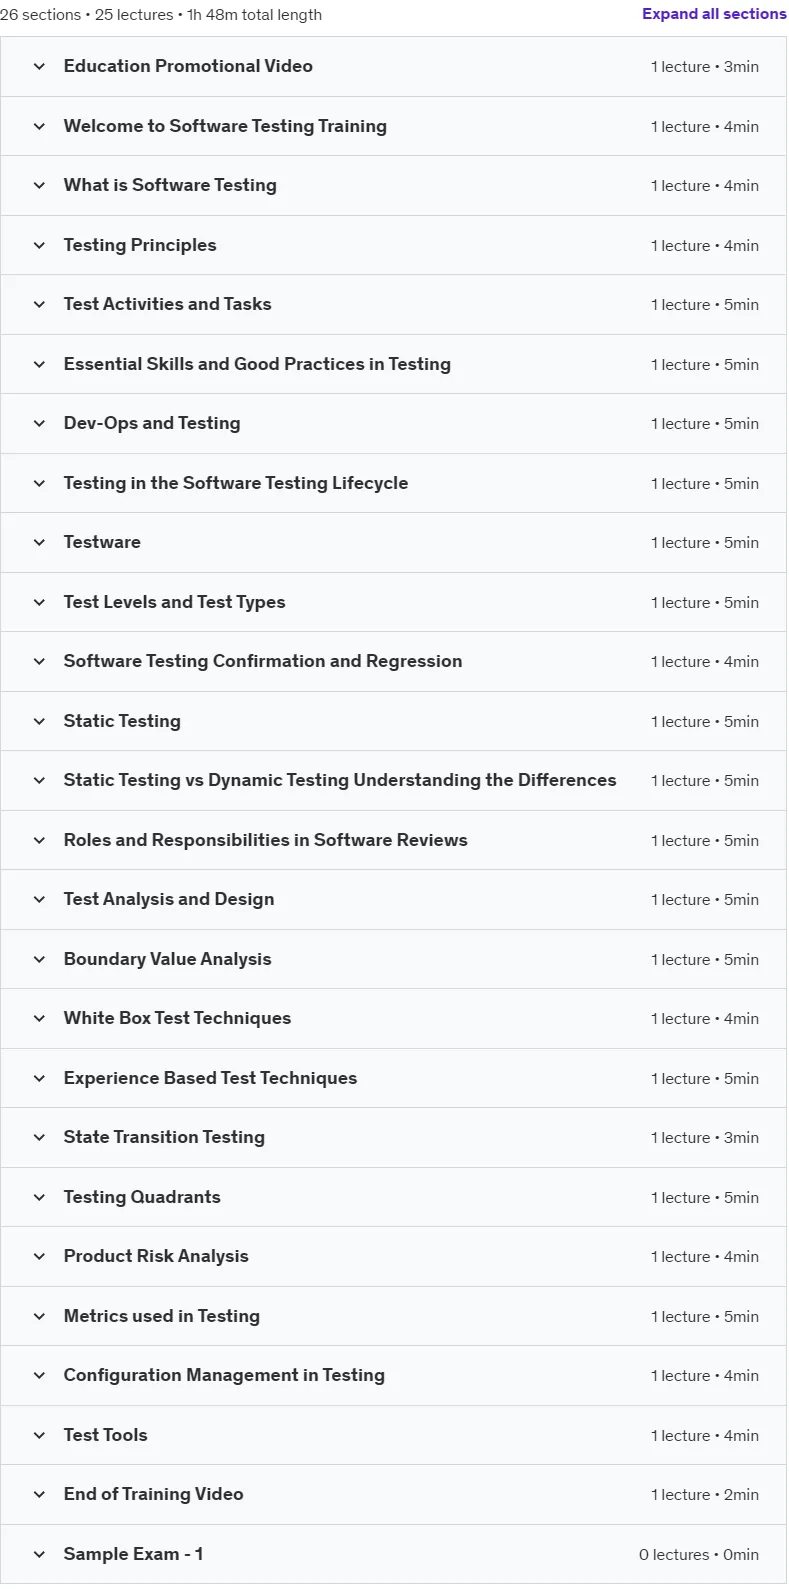Open chevron next to Testing Principles
Screen dimensions: 789x1589
(39, 246)
